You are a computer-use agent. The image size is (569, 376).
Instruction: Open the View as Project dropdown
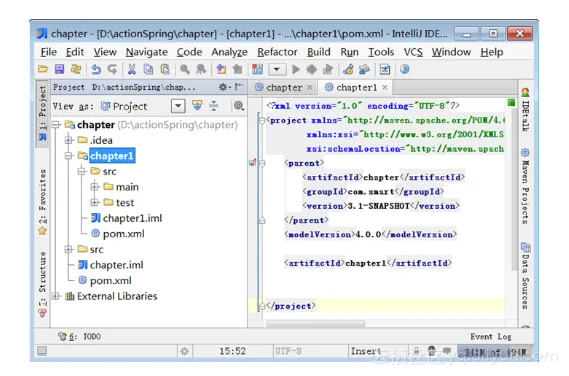178,106
